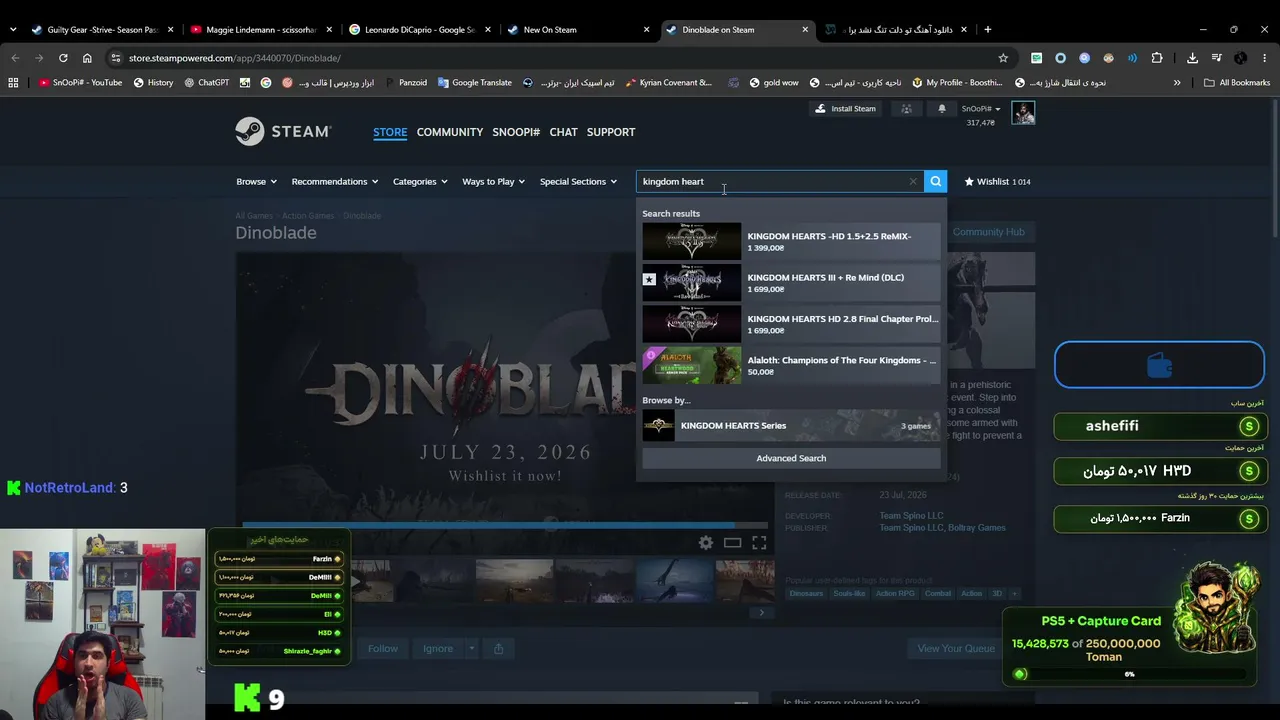Image resolution: width=1280 pixels, height=720 pixels.
Task: Select Alaloth: Champions of The Four Kingdoms result
Action: click(x=791, y=365)
